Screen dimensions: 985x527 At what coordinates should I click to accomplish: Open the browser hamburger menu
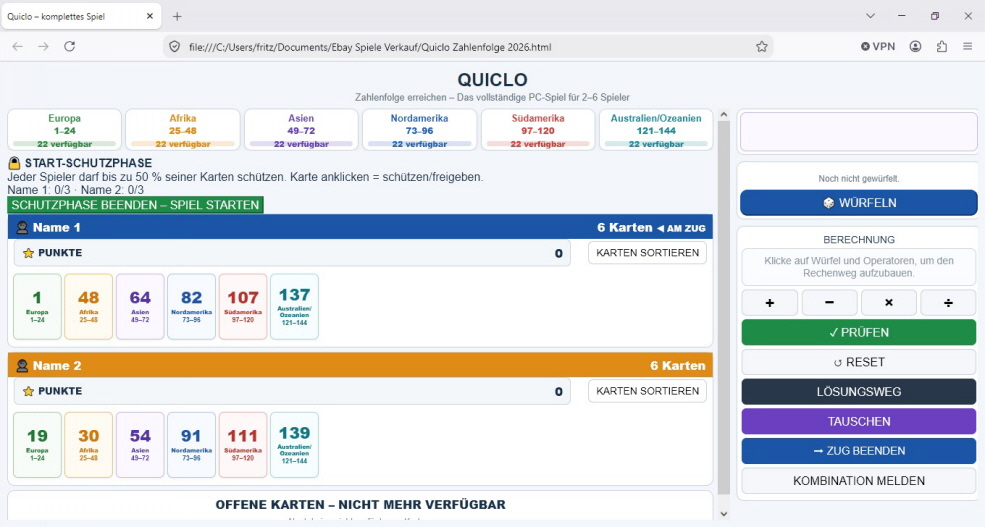coord(967,46)
